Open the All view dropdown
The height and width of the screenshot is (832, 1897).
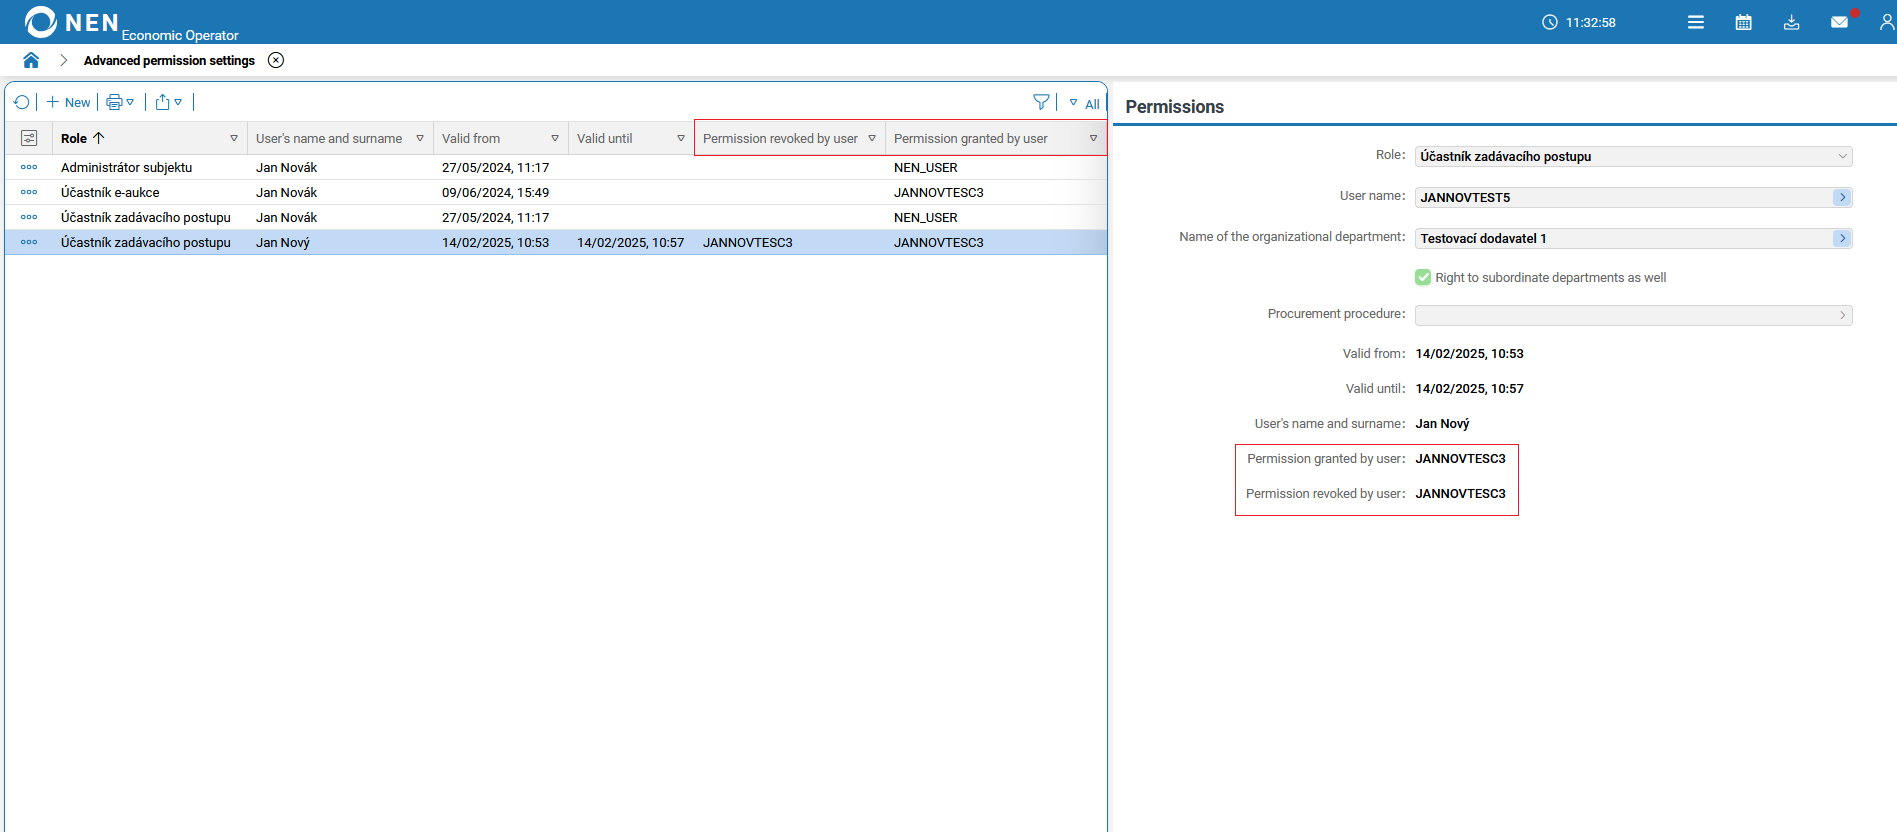click(x=1085, y=103)
